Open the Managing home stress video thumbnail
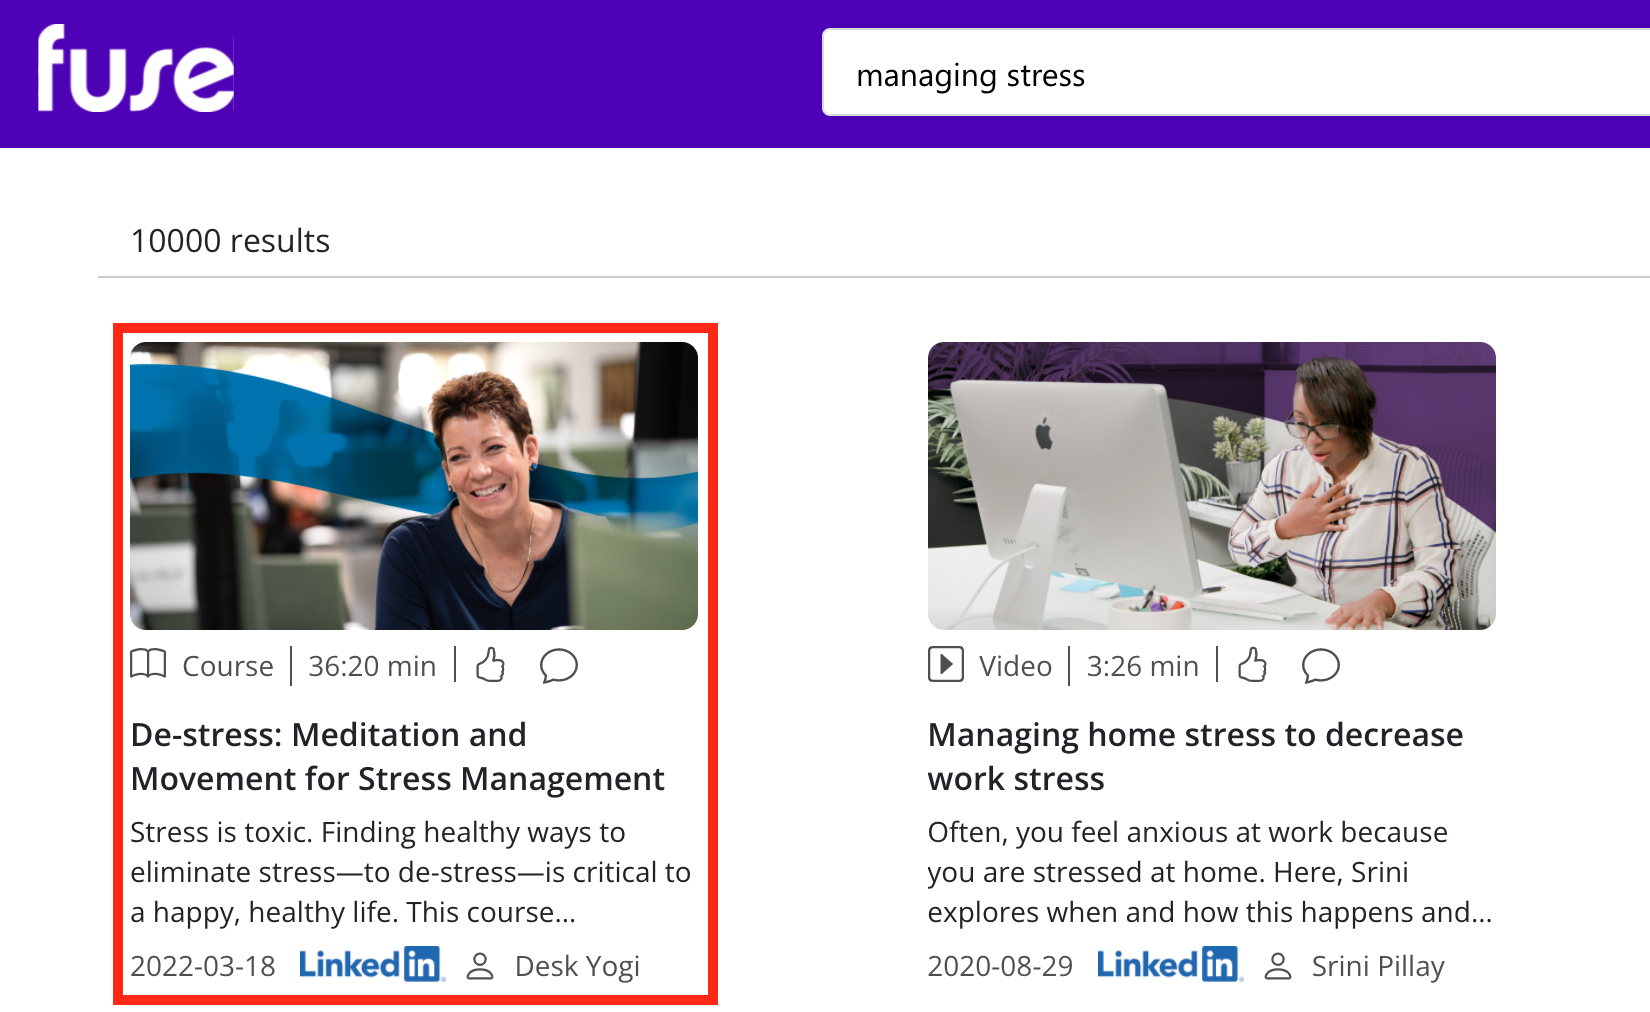 click(x=1211, y=486)
